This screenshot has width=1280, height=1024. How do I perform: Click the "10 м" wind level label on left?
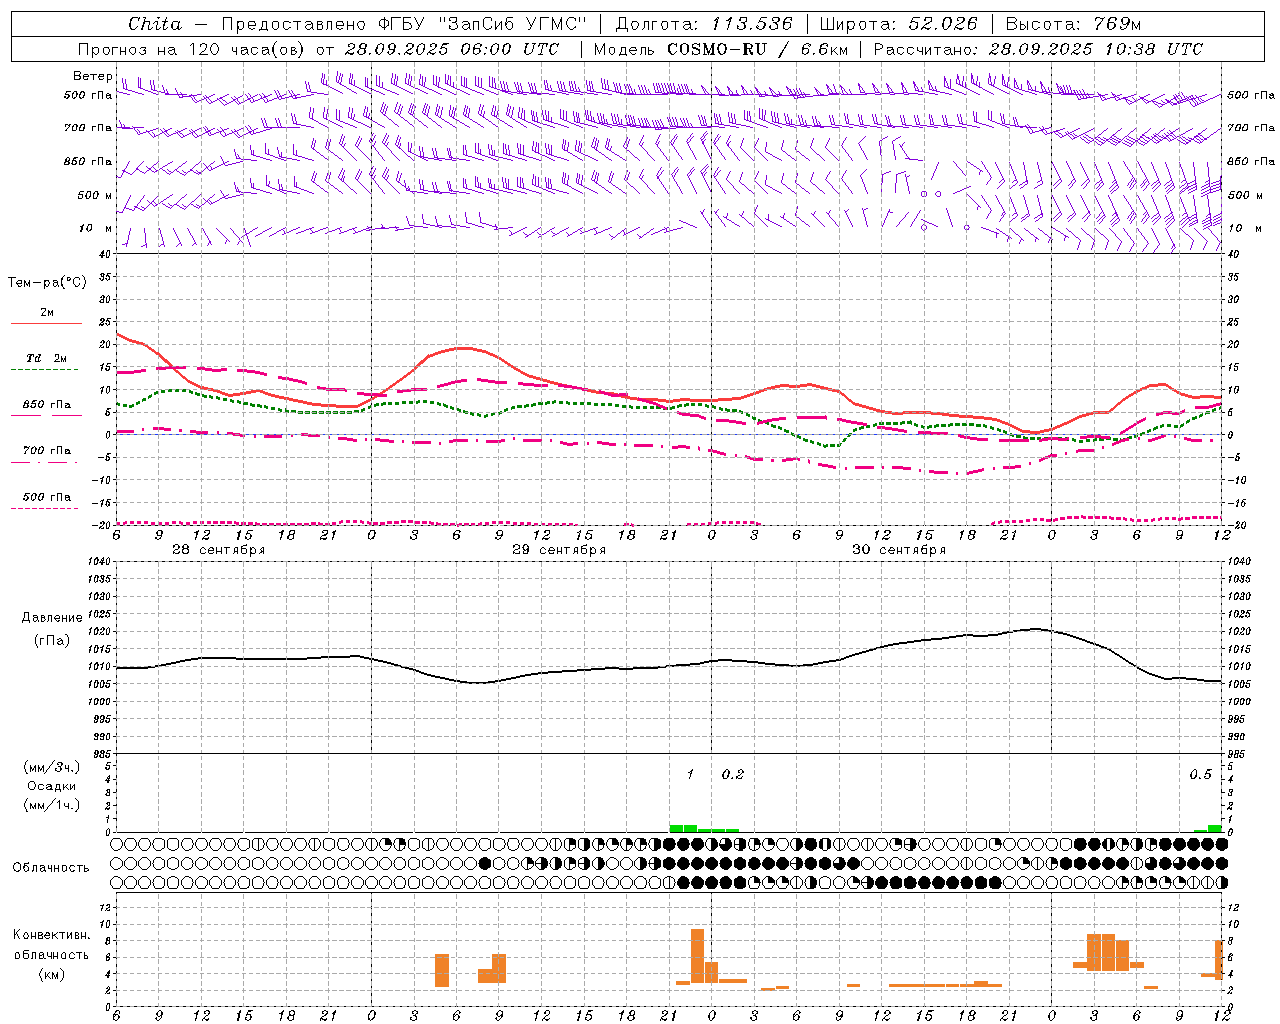96,228
